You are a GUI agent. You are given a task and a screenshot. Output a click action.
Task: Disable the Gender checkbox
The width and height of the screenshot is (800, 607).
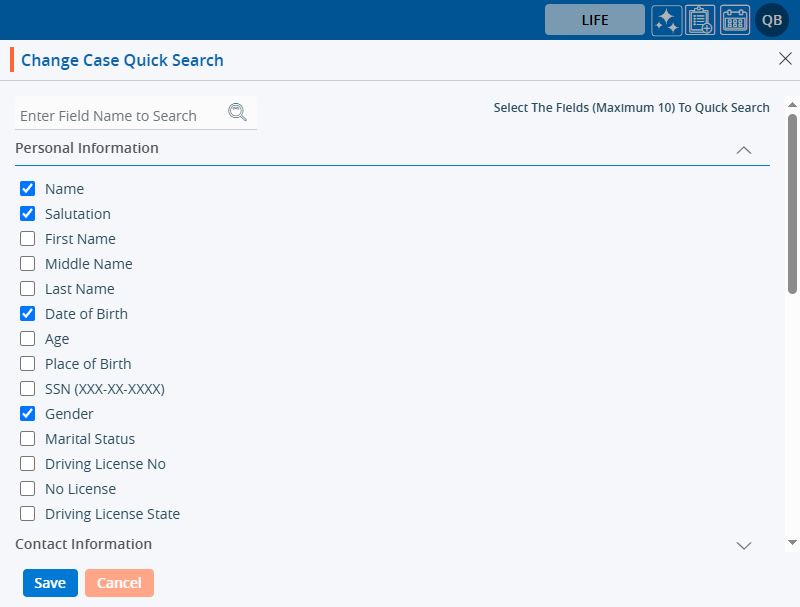28,414
